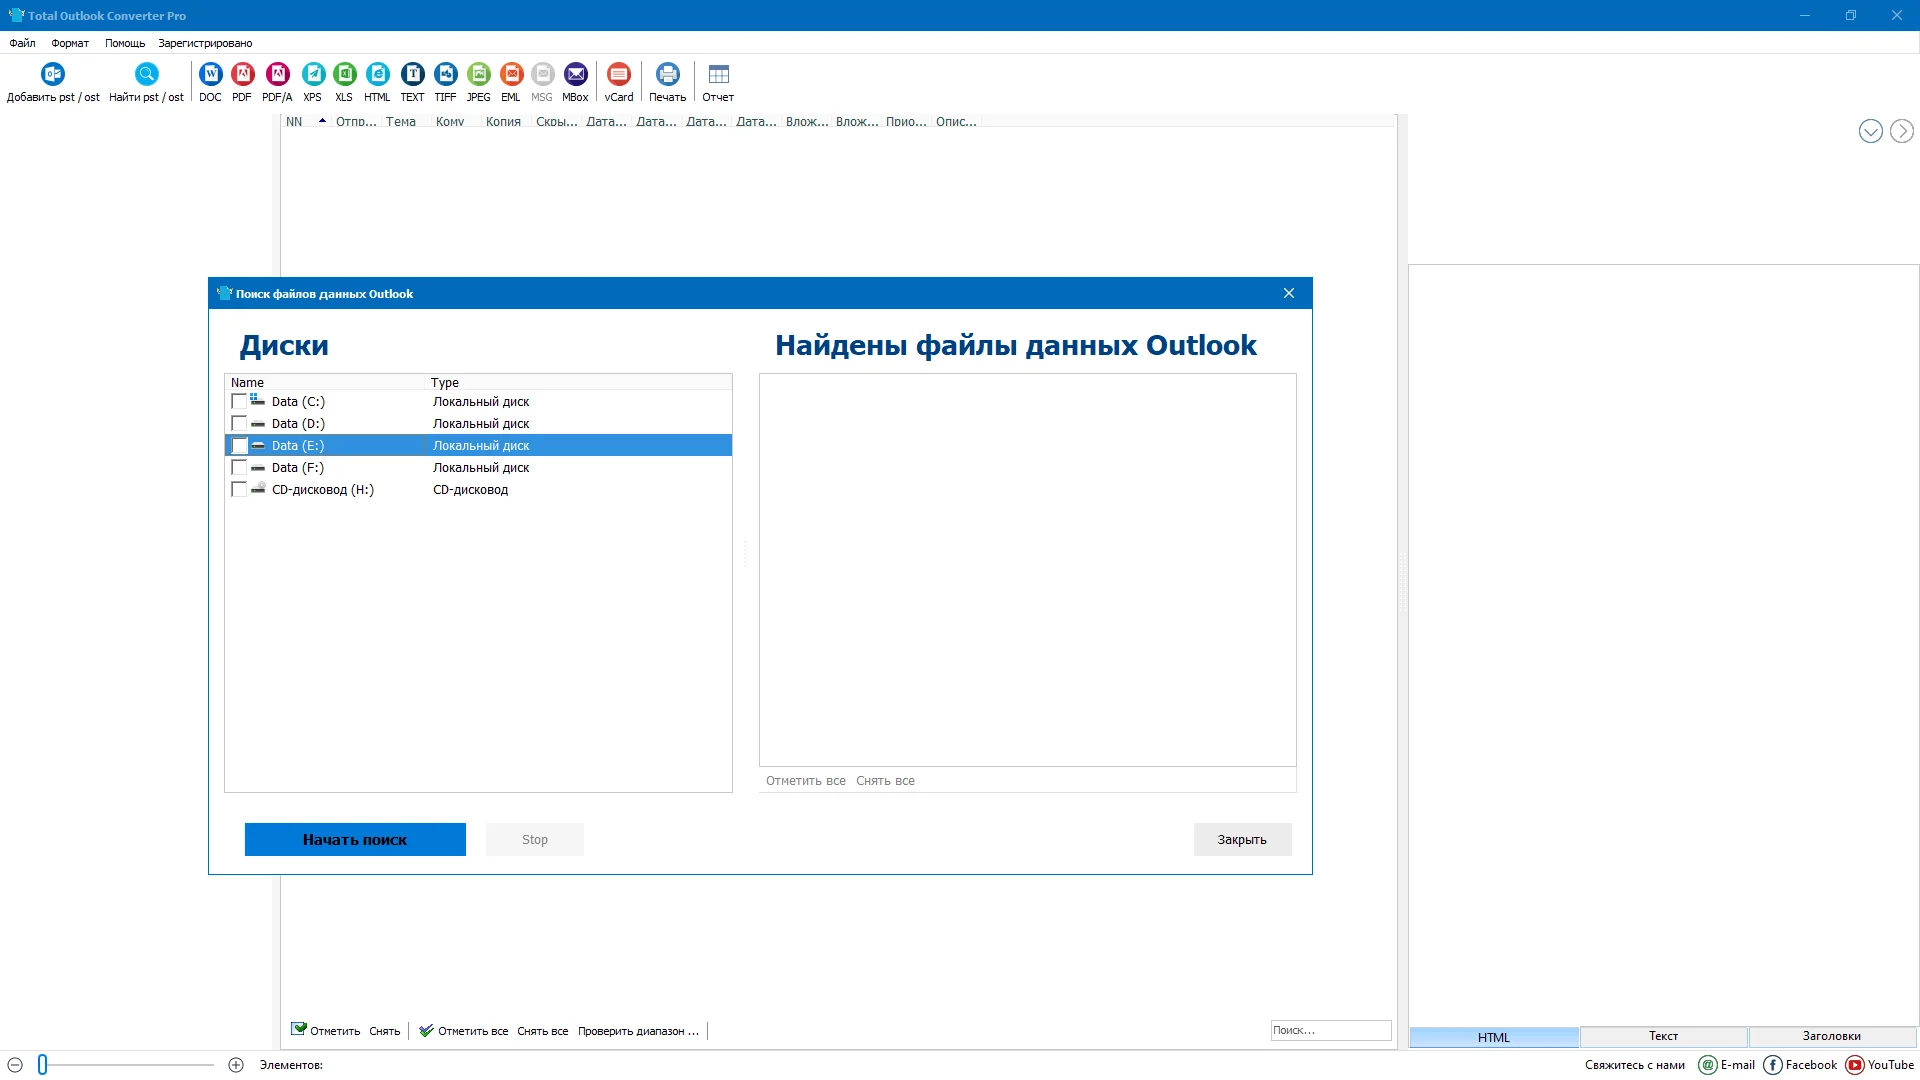Open the E-mail contact link
Viewport: 1920px width, 1080px height.
pyautogui.click(x=1727, y=1065)
